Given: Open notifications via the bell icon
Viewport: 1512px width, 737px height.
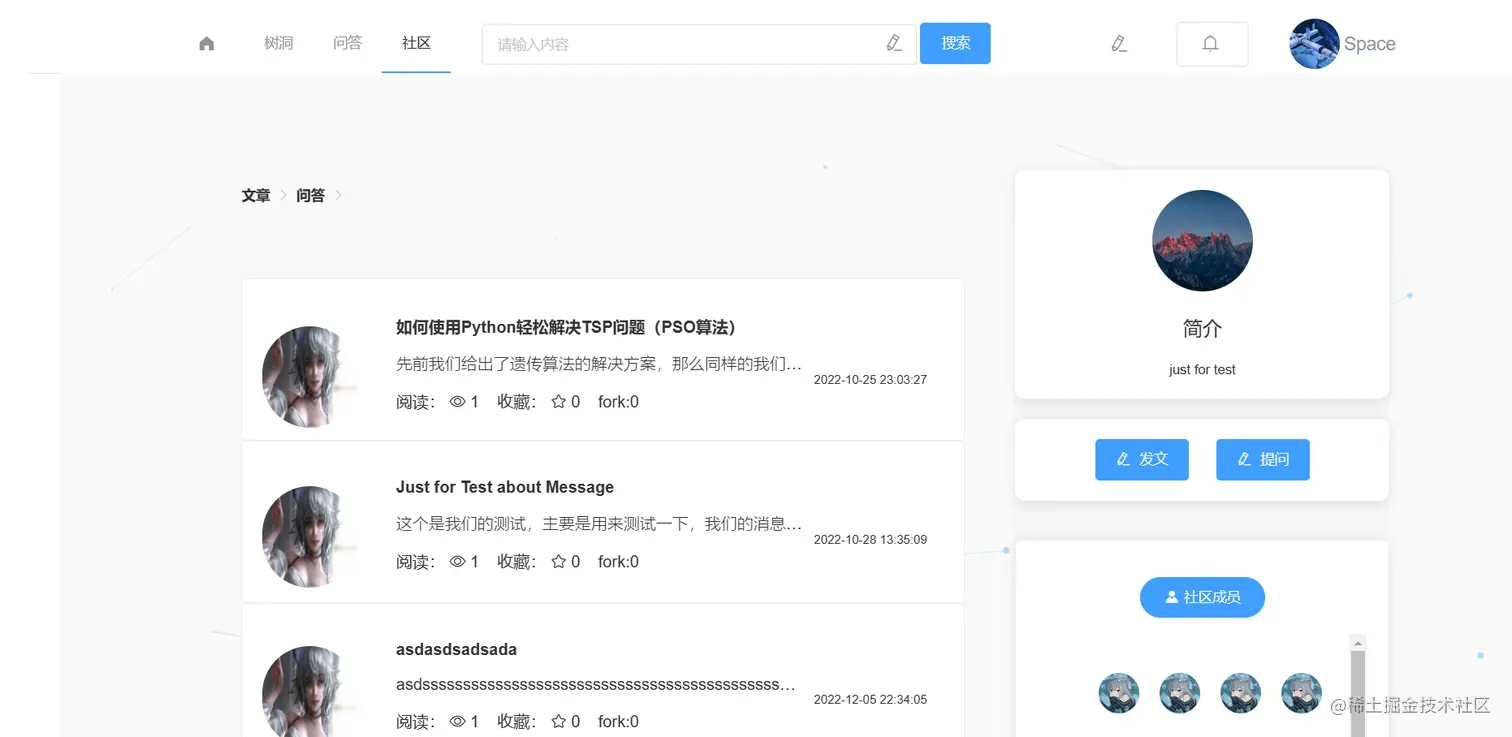Looking at the screenshot, I should tap(1211, 43).
